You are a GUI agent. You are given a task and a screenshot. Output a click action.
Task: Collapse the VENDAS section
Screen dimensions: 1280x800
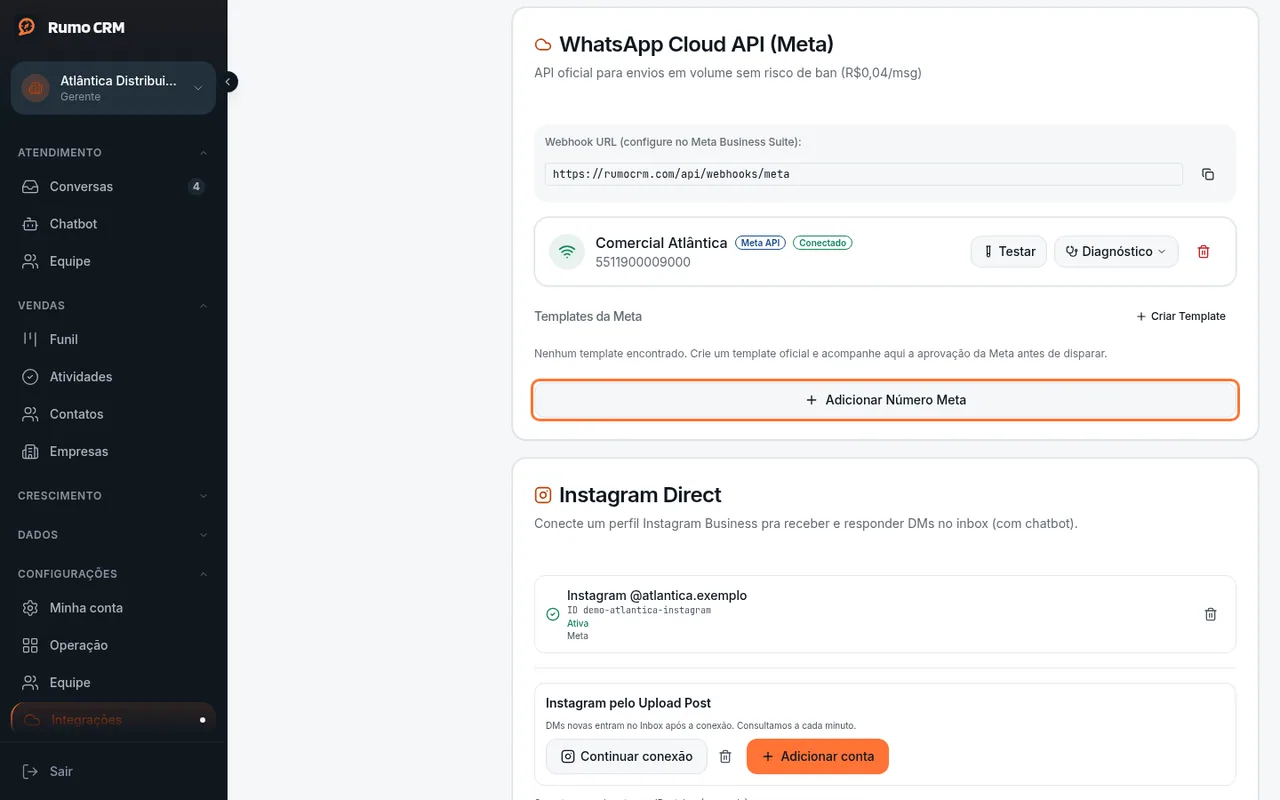[x=113, y=306]
